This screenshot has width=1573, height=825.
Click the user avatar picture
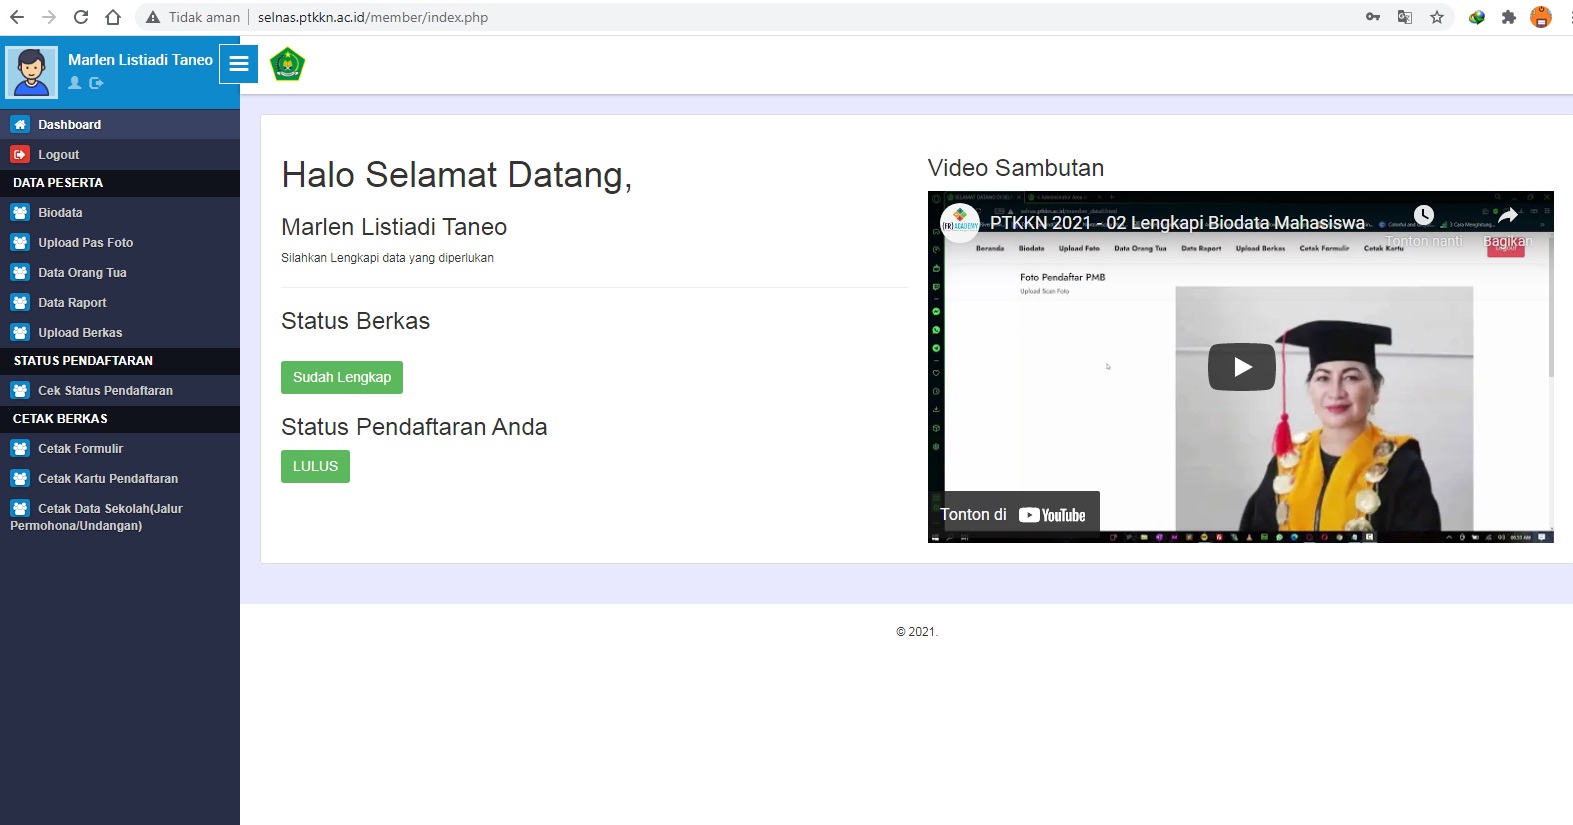(x=31, y=72)
